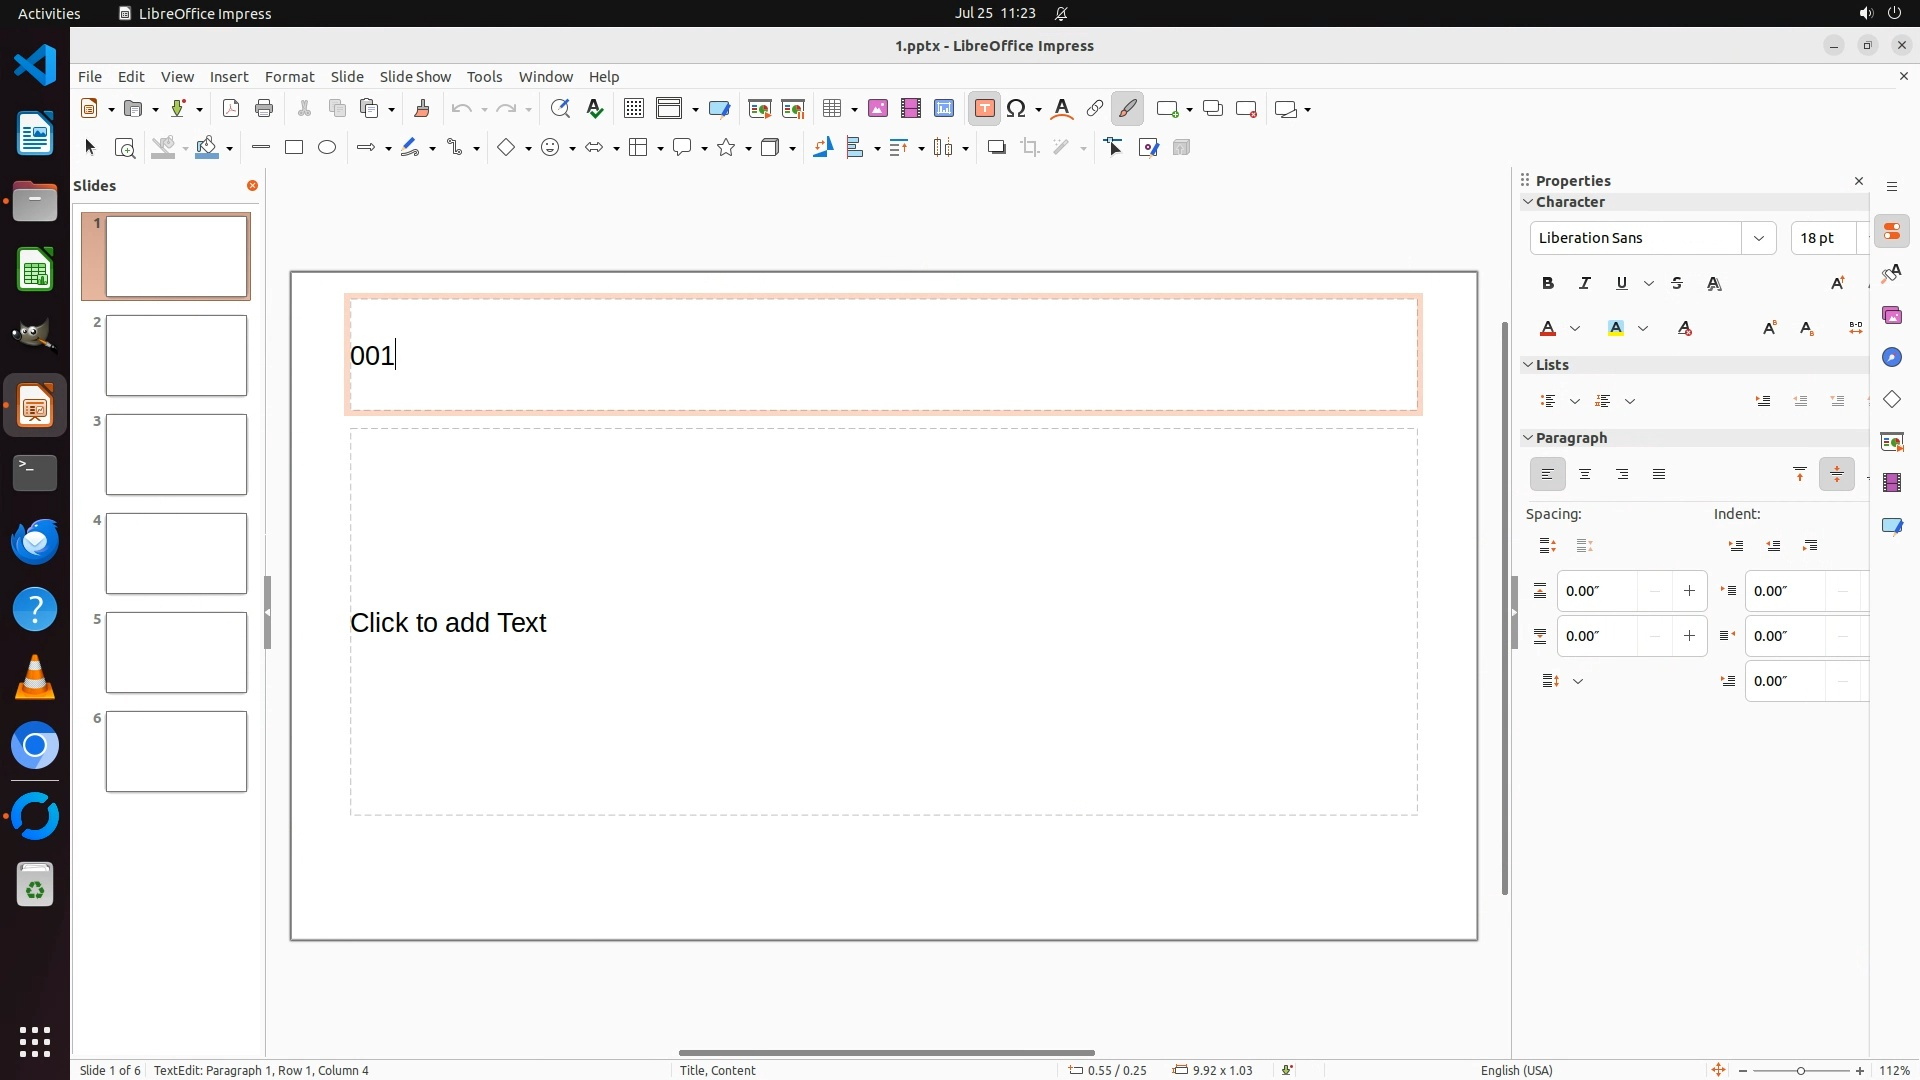This screenshot has height=1080, width=1920.
Task: Collapse the Lists section
Action: click(x=1528, y=365)
